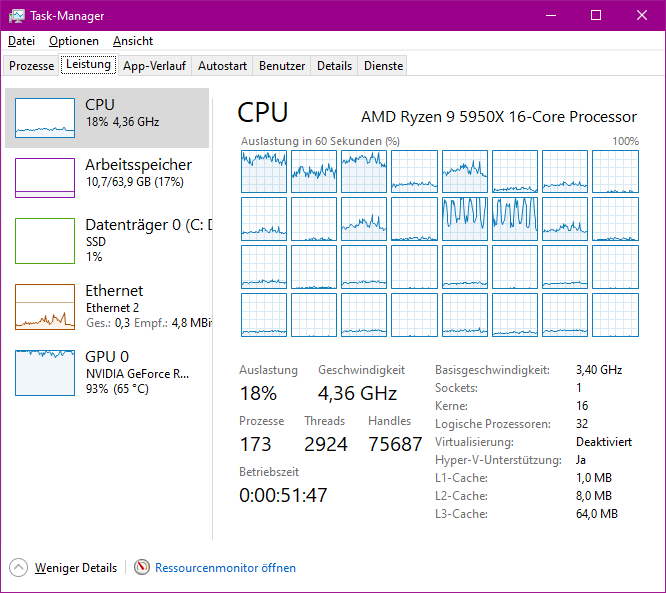Select the Ethernet 2 network entry
The width and height of the screenshot is (666, 593).
(107, 306)
